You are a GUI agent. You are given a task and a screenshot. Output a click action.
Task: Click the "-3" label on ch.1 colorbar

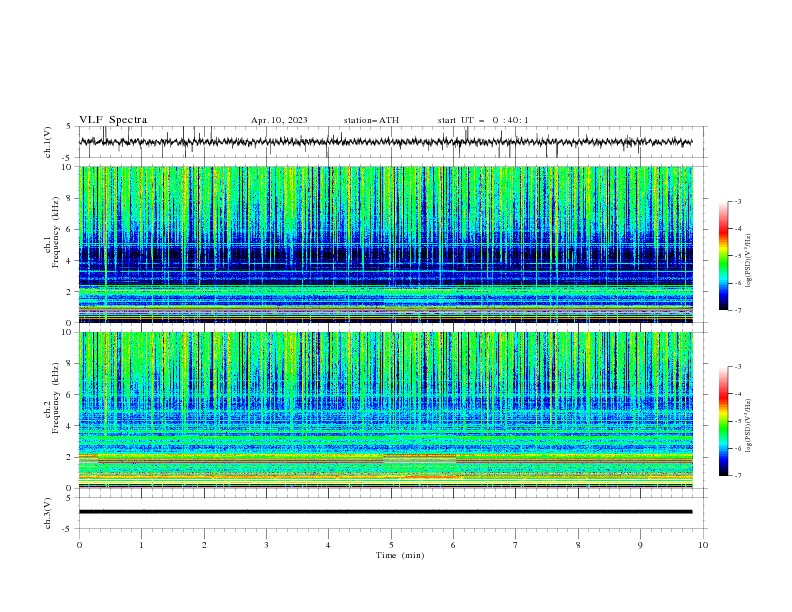(738, 201)
